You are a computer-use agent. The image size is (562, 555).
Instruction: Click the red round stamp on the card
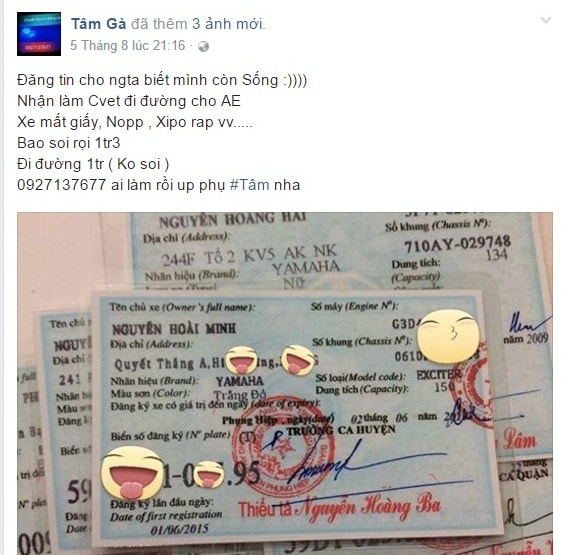click(283, 446)
